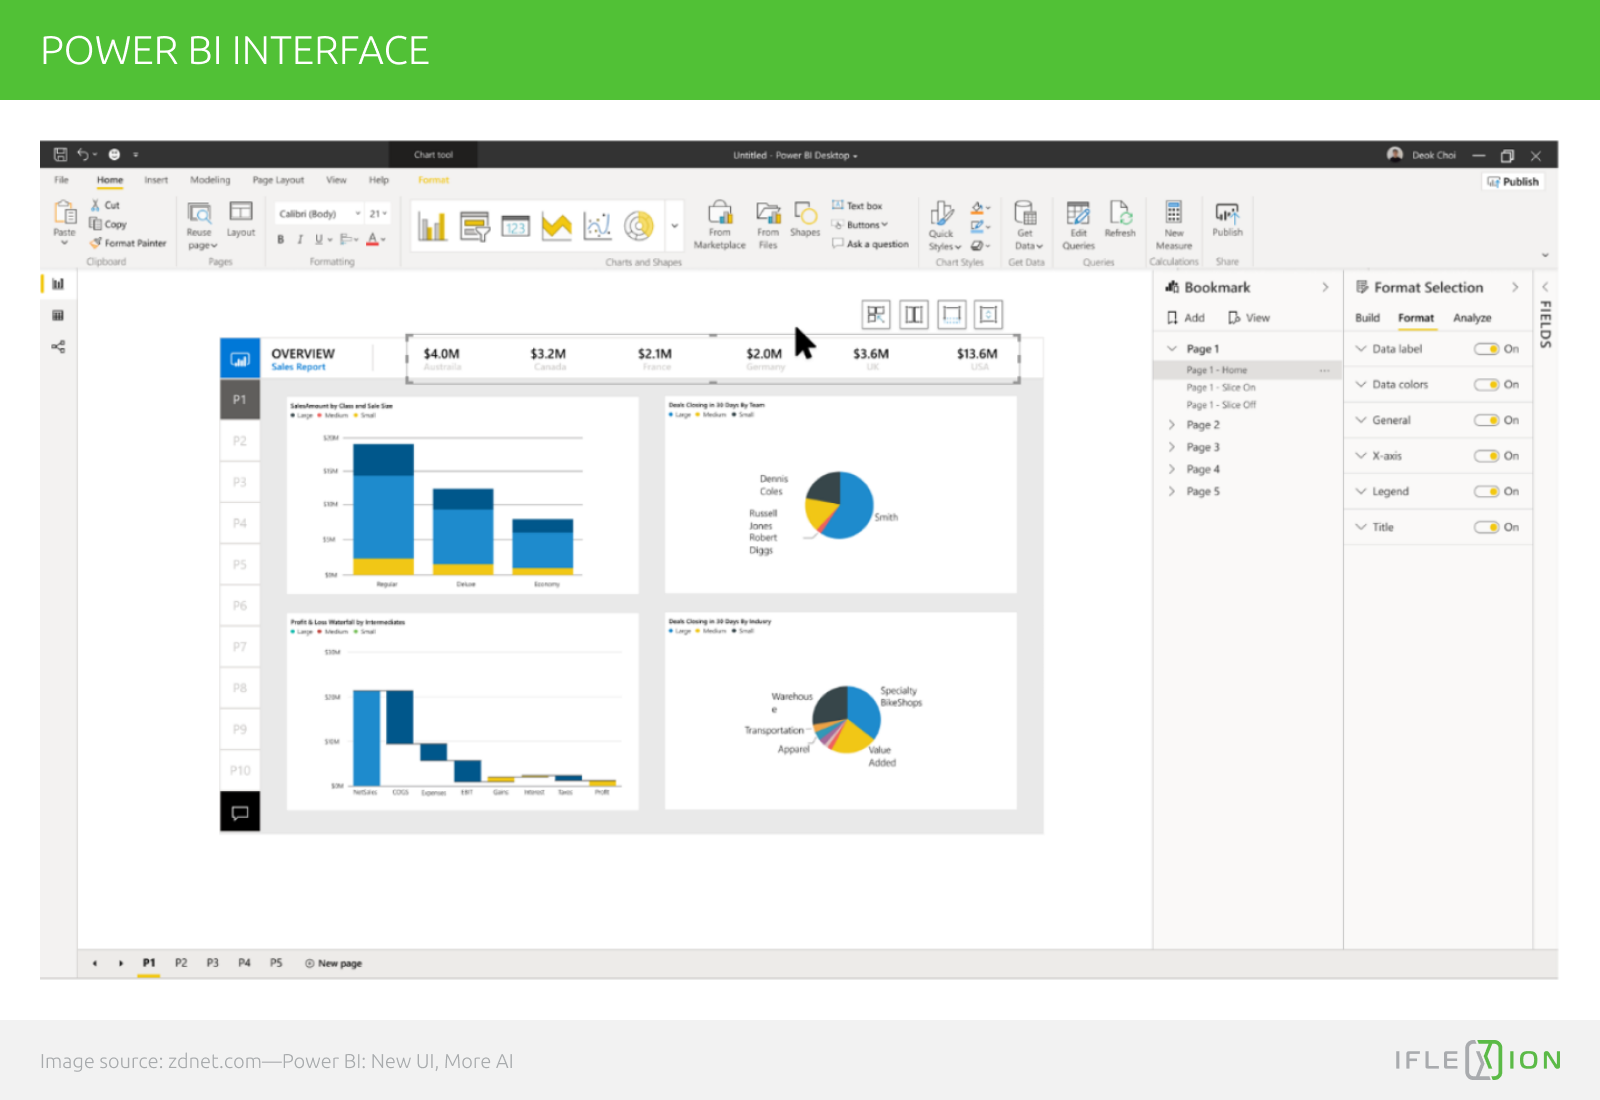Viewport: 1600px width, 1100px height.
Task: Open the Insert ribbon tab
Action: coord(156,180)
